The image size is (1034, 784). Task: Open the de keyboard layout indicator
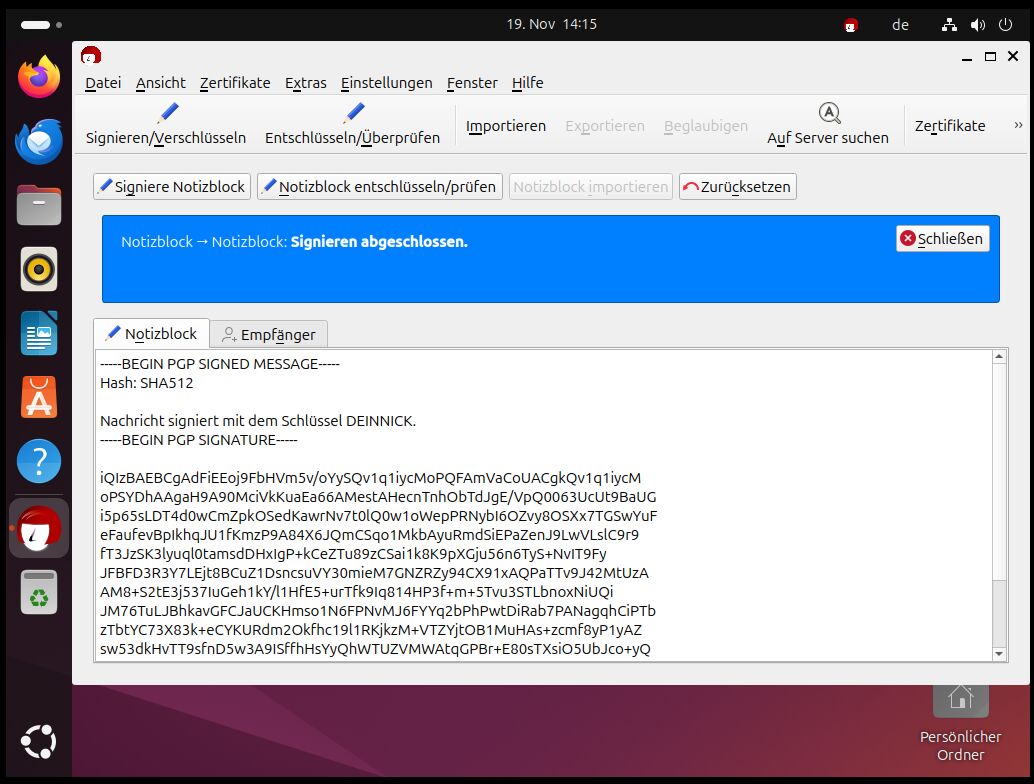(900, 25)
